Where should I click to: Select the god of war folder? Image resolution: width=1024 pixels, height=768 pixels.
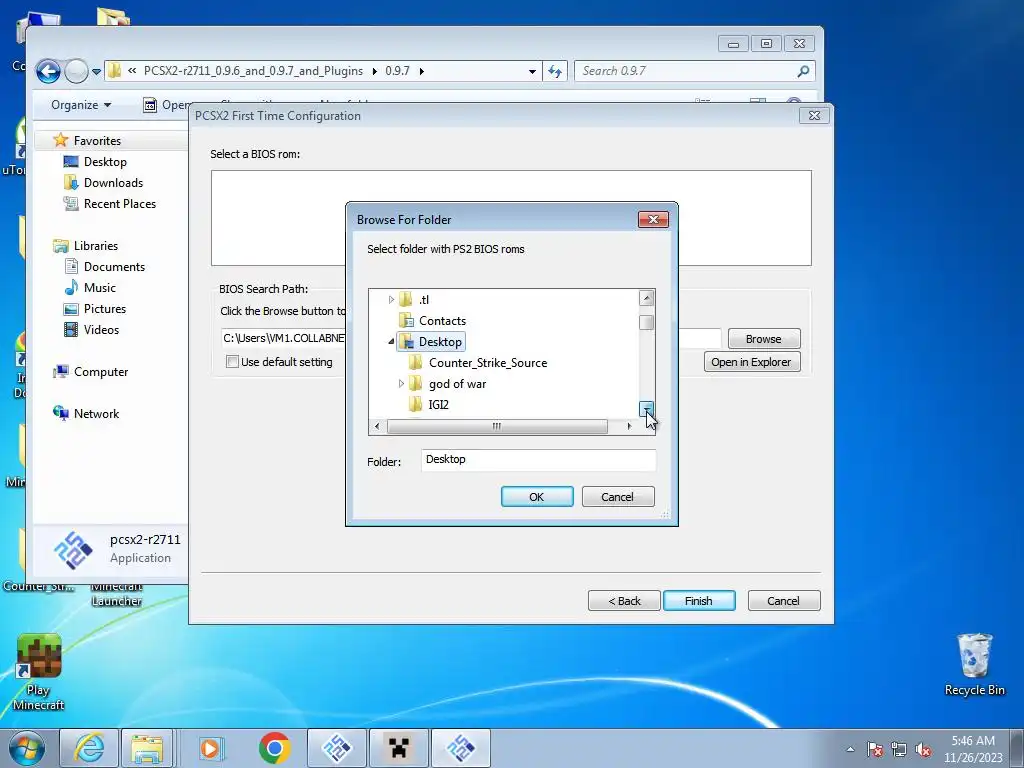(457, 384)
